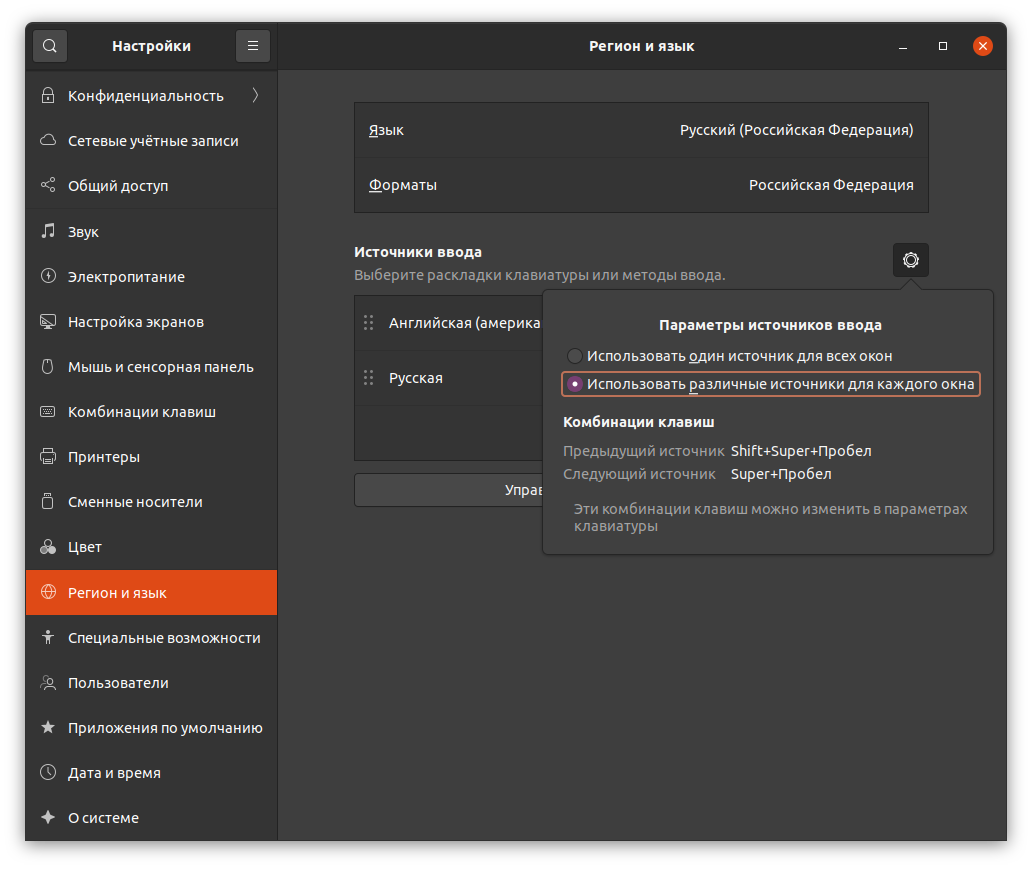1032x869 pixels.
Task: Select 'Использовать различные источники для каждого окна'
Action: [x=574, y=384]
